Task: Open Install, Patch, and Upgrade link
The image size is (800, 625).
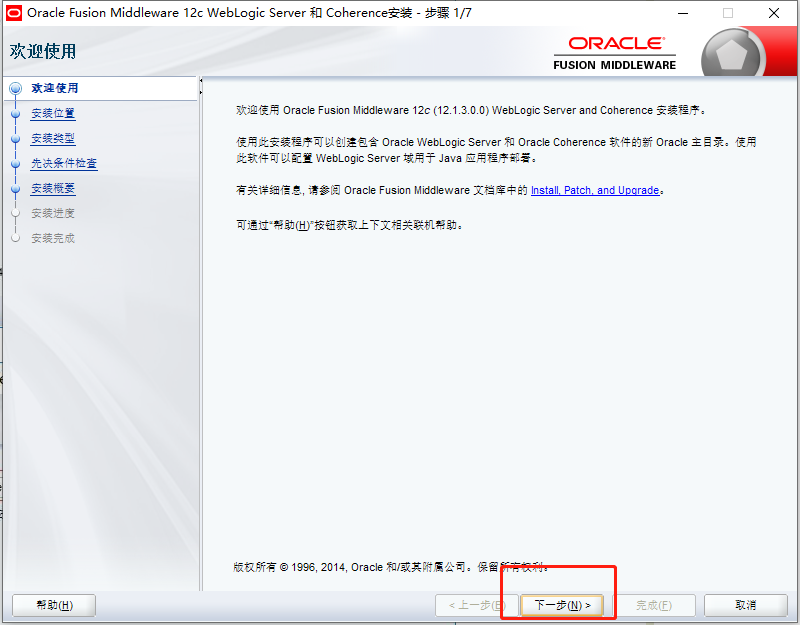Action: coord(595,190)
